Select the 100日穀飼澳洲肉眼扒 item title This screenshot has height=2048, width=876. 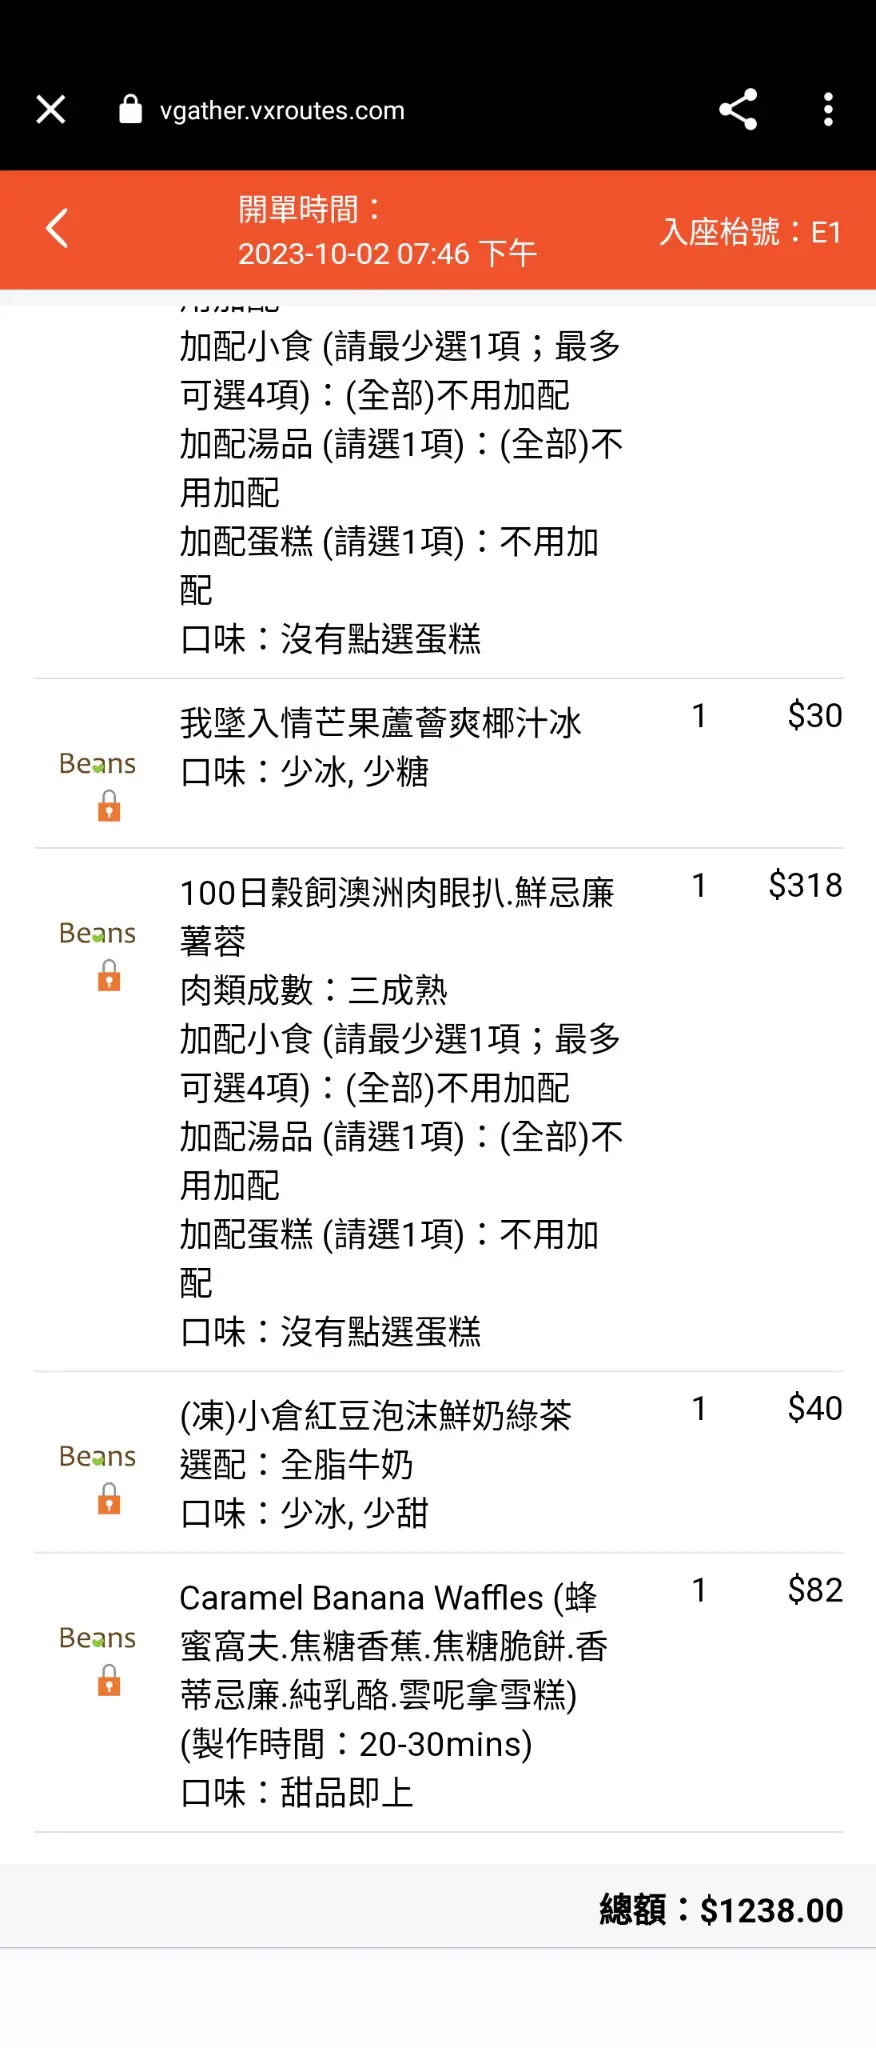(x=397, y=916)
